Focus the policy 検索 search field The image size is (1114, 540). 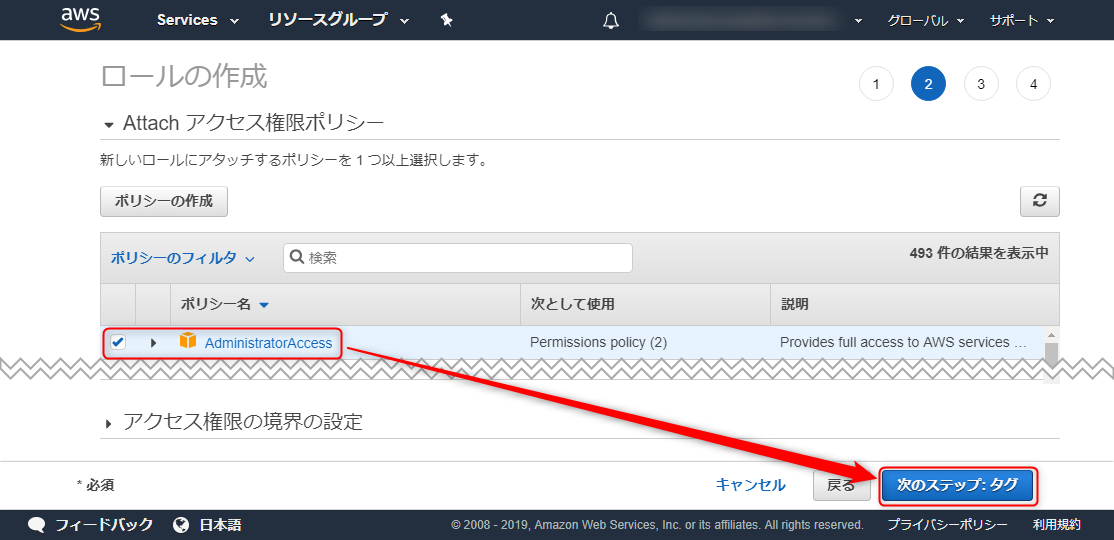click(458, 258)
